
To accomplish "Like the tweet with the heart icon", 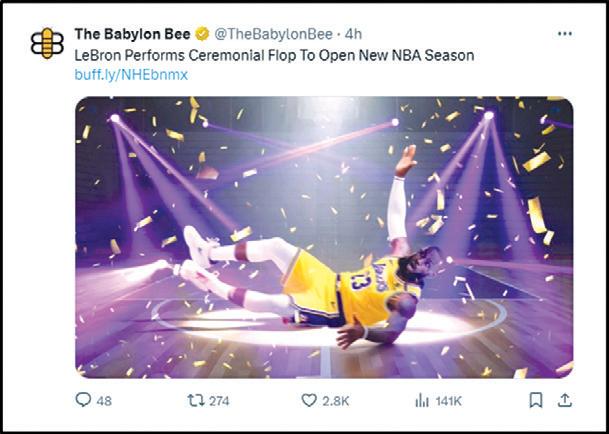I will (x=309, y=400).
